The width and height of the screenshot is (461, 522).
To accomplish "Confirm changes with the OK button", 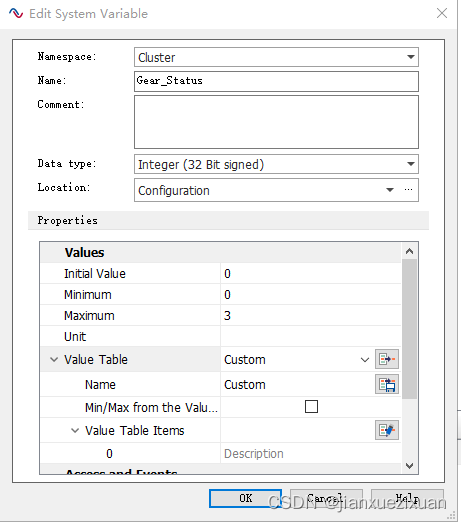I will [245, 498].
